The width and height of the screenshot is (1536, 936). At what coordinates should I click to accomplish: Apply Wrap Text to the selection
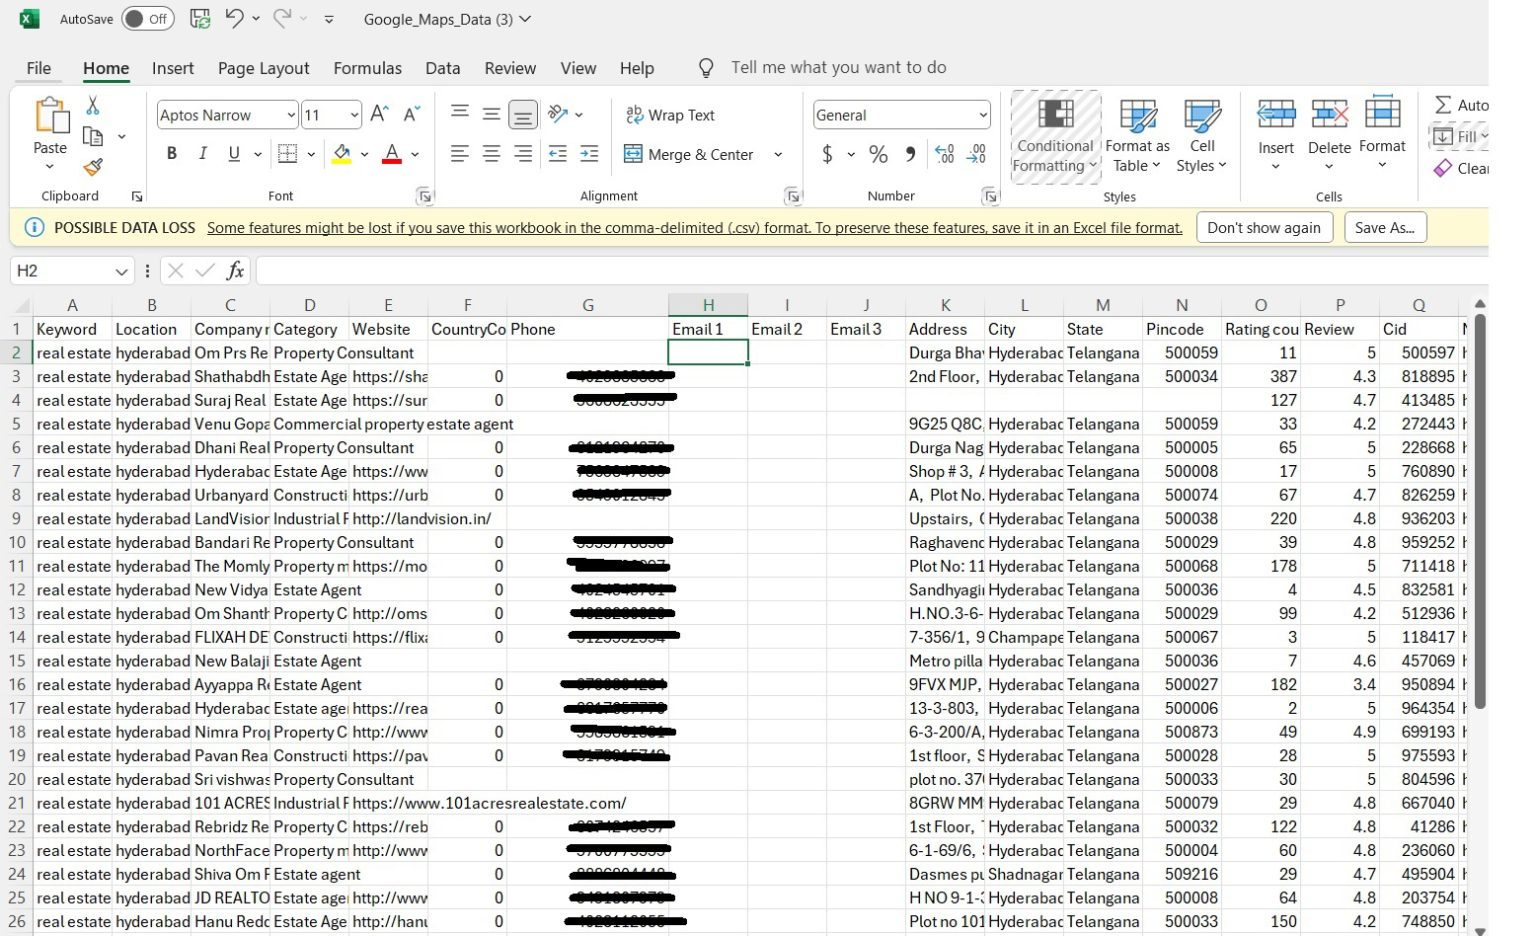coord(669,115)
